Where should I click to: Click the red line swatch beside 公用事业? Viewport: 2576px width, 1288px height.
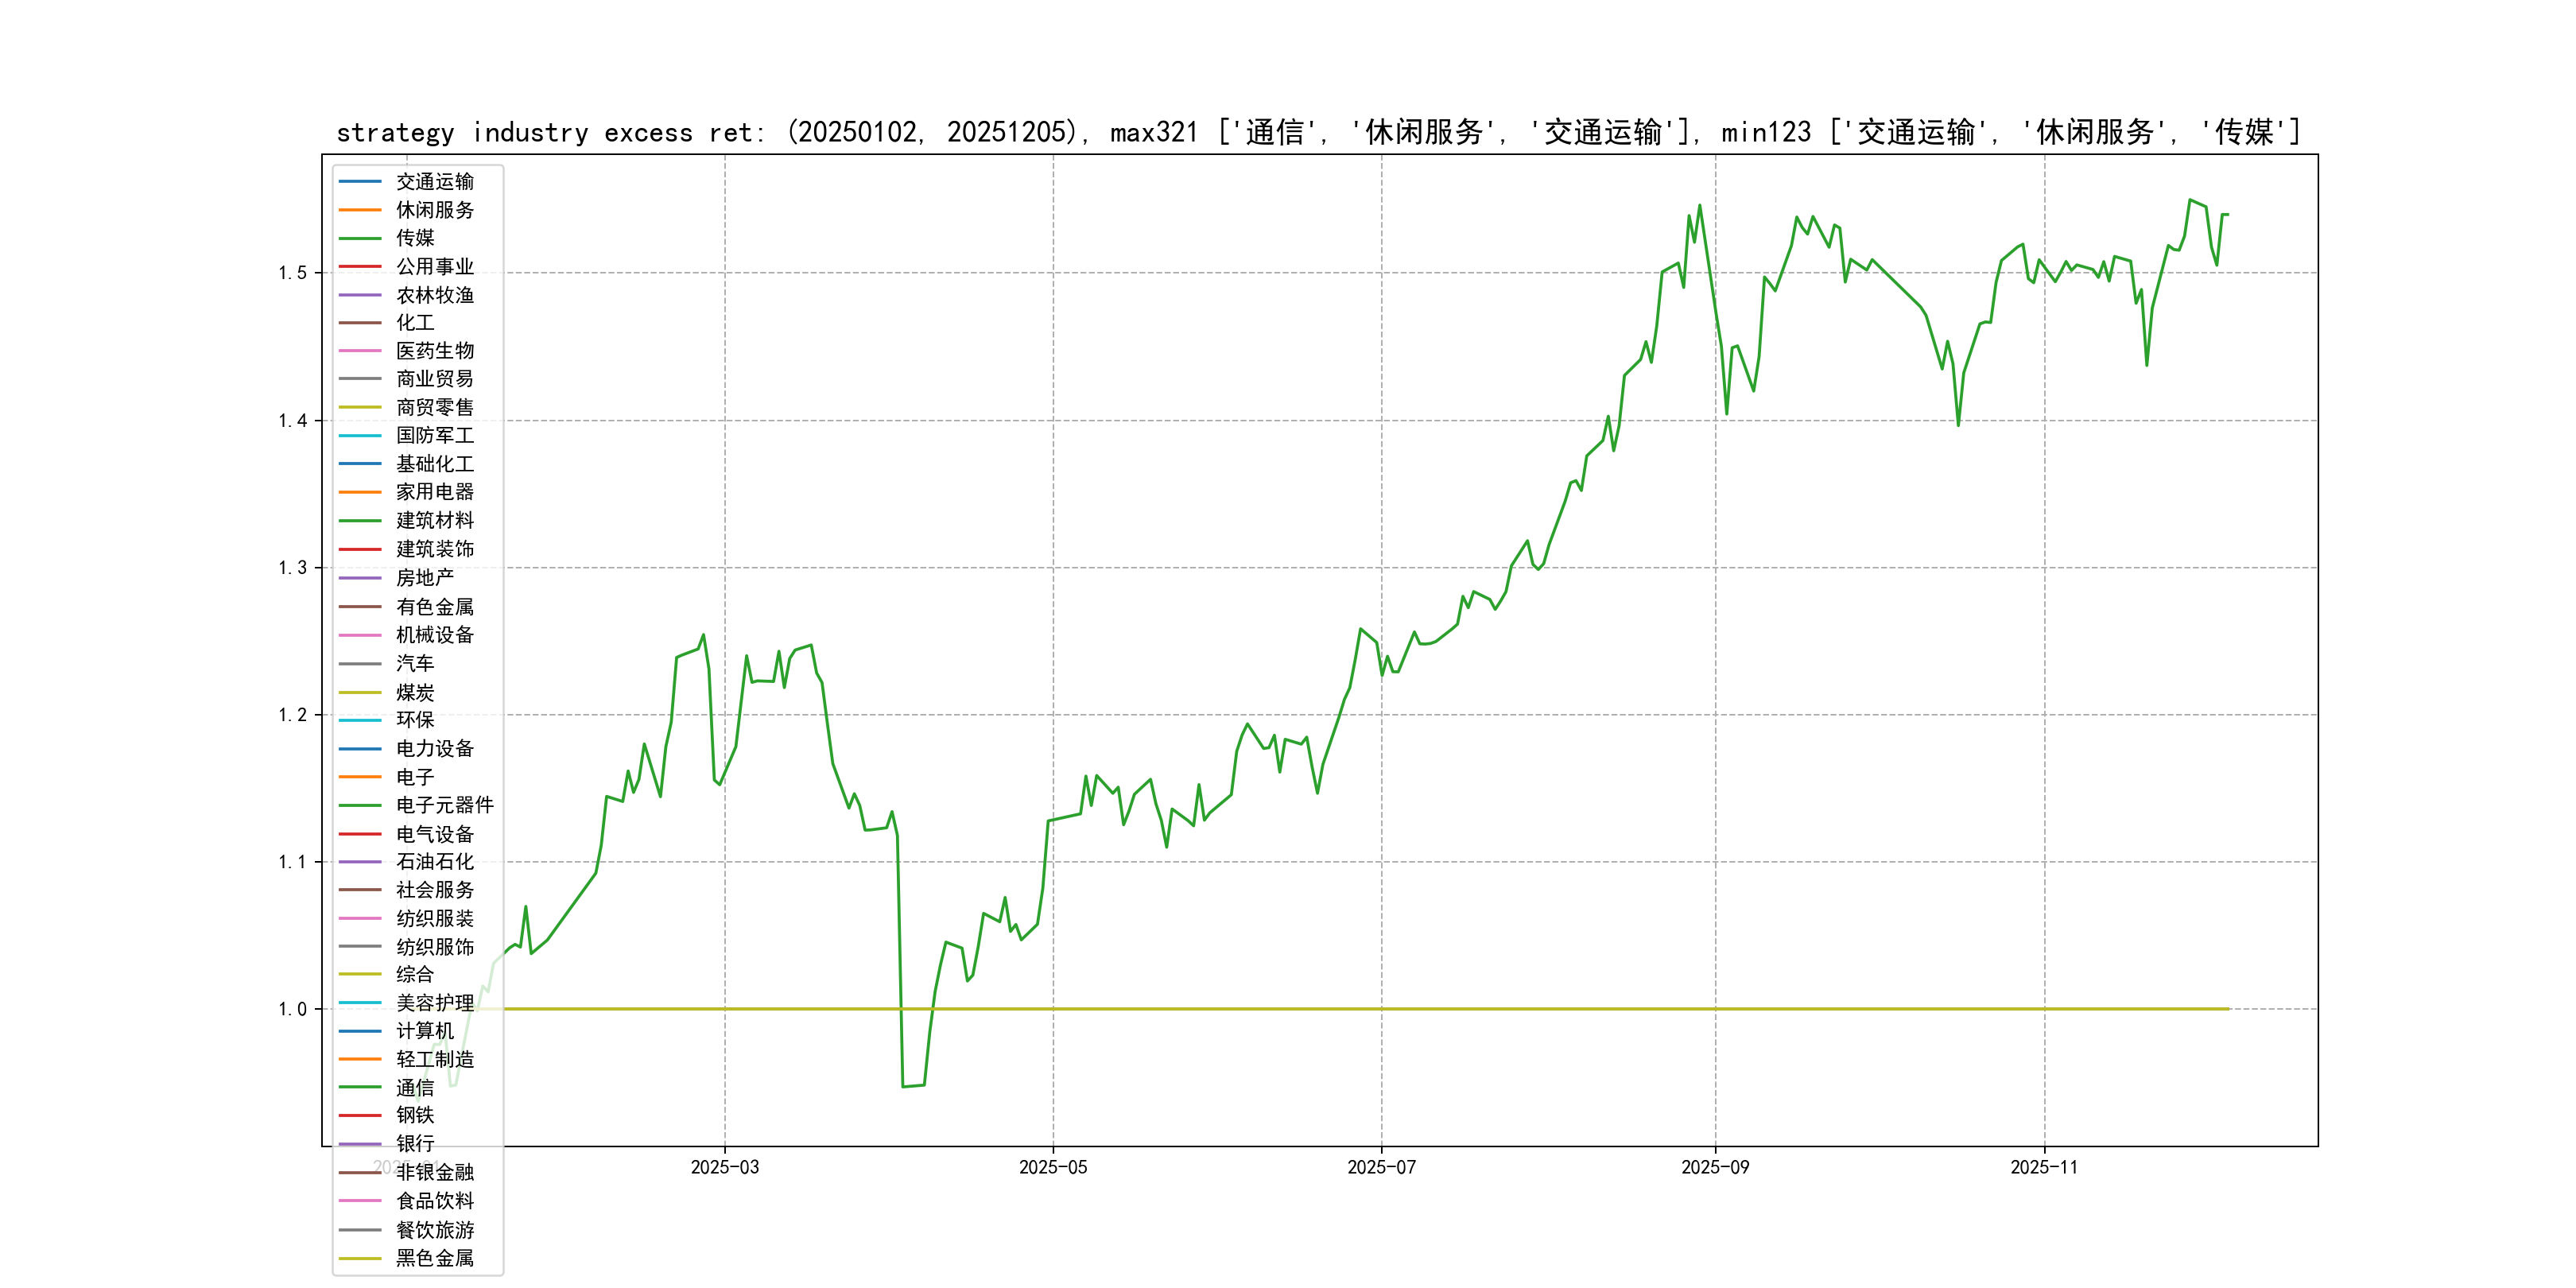coord(360,266)
